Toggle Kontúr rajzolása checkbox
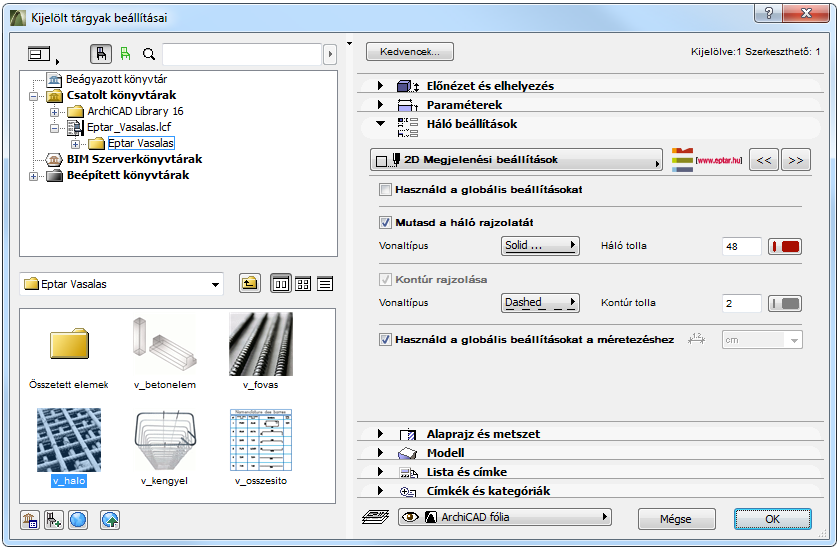Image resolution: width=840 pixels, height=551 pixels. pyautogui.click(x=385, y=280)
